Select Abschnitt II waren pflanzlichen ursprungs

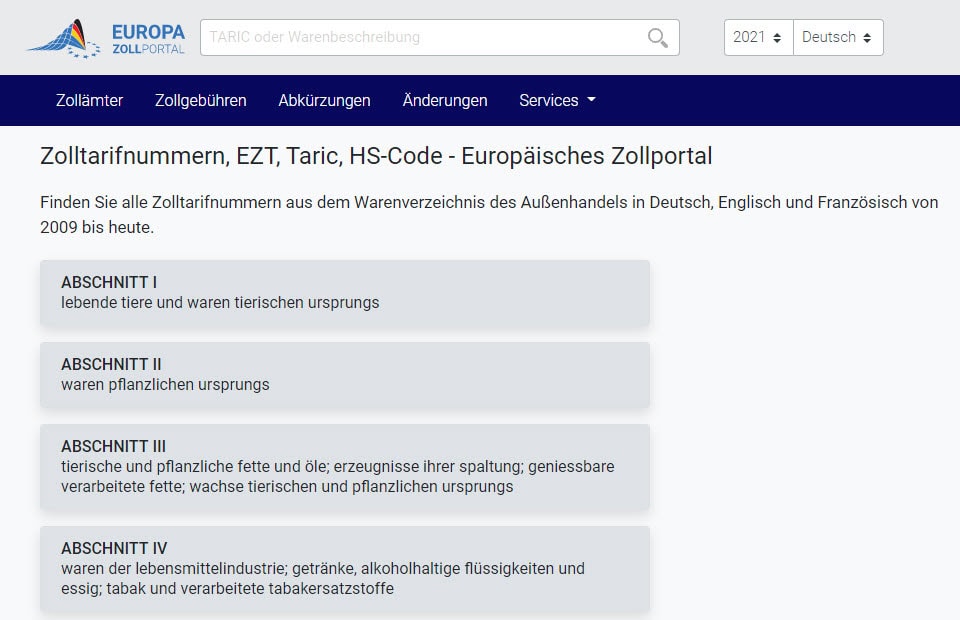pos(345,375)
